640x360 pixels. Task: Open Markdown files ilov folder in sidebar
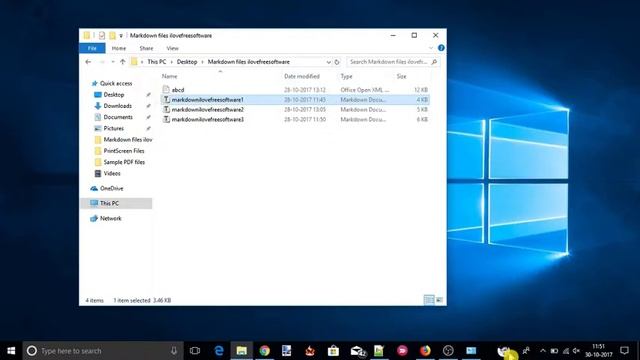[128, 140]
